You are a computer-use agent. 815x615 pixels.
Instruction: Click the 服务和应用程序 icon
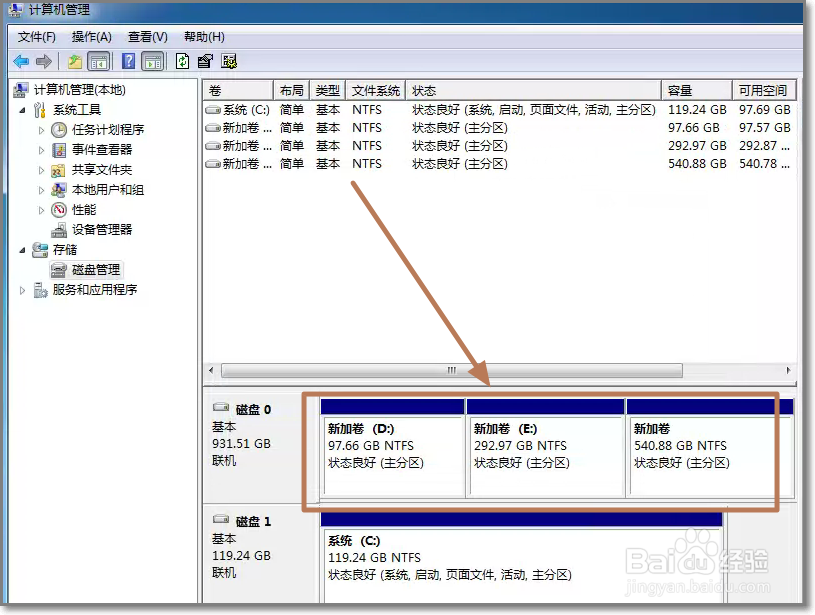click(x=40, y=290)
